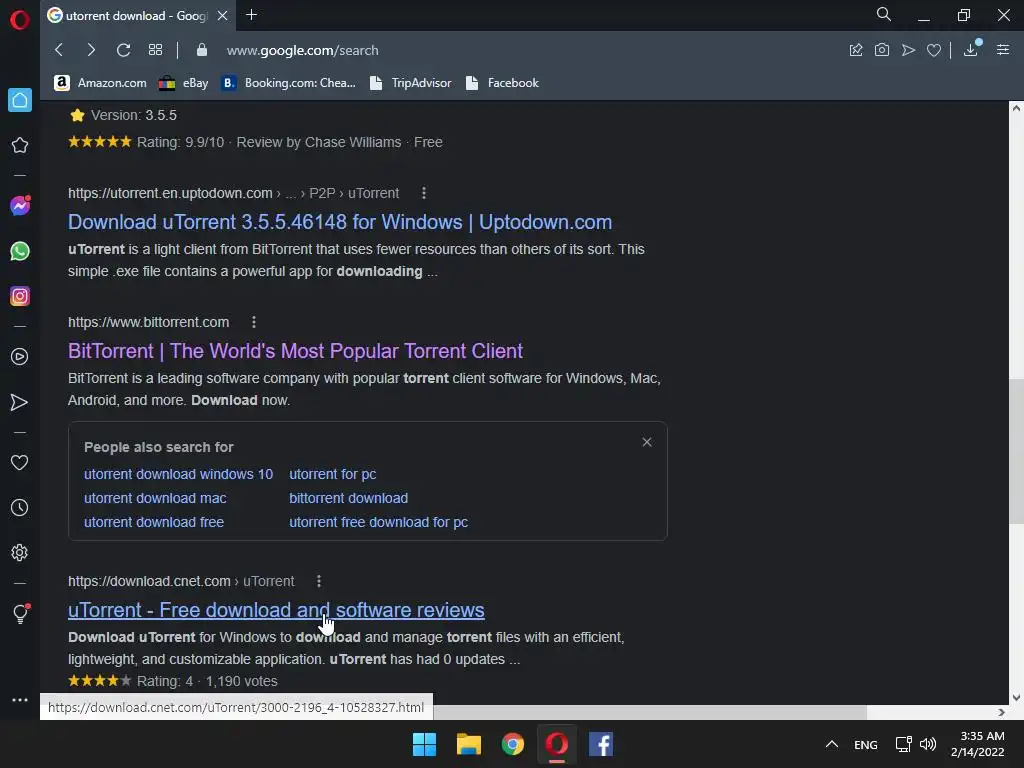Search open tabs with magnifier icon

(x=884, y=14)
